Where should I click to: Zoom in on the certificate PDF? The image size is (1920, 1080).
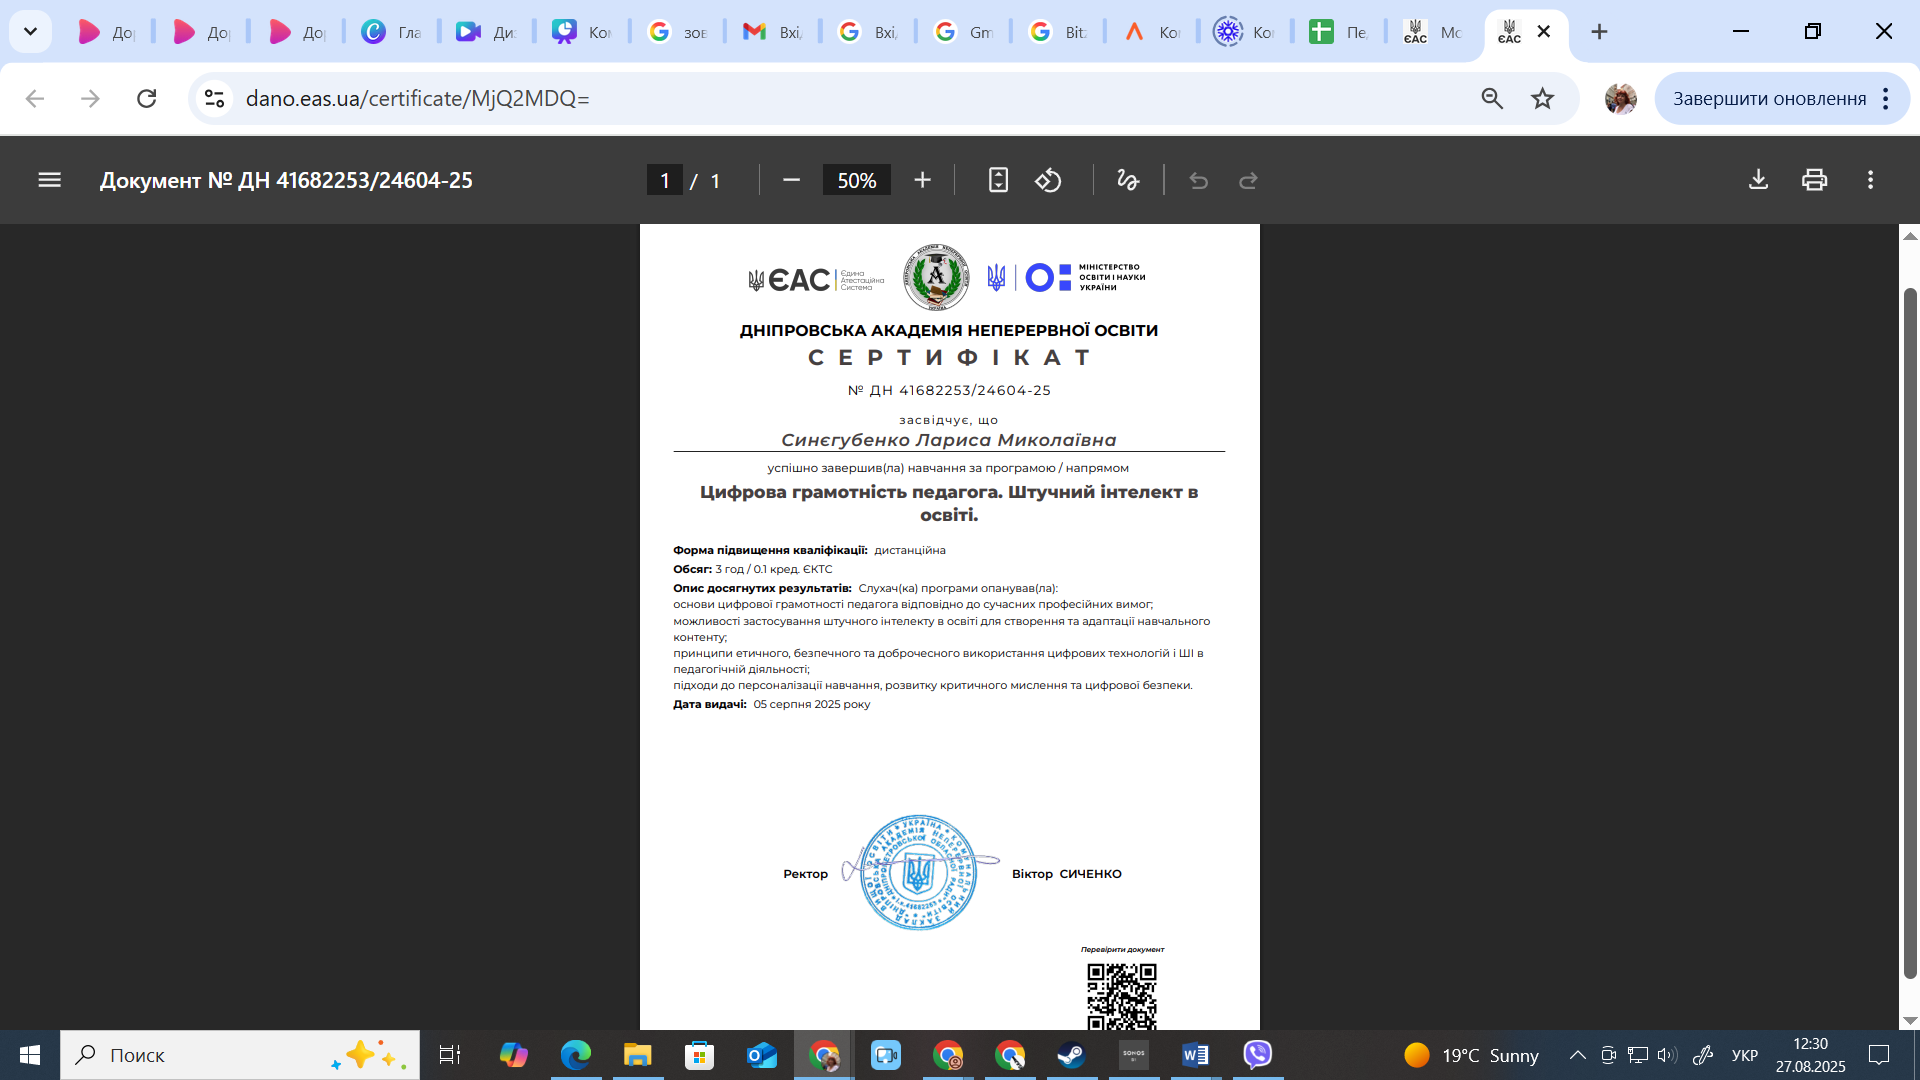(921, 180)
